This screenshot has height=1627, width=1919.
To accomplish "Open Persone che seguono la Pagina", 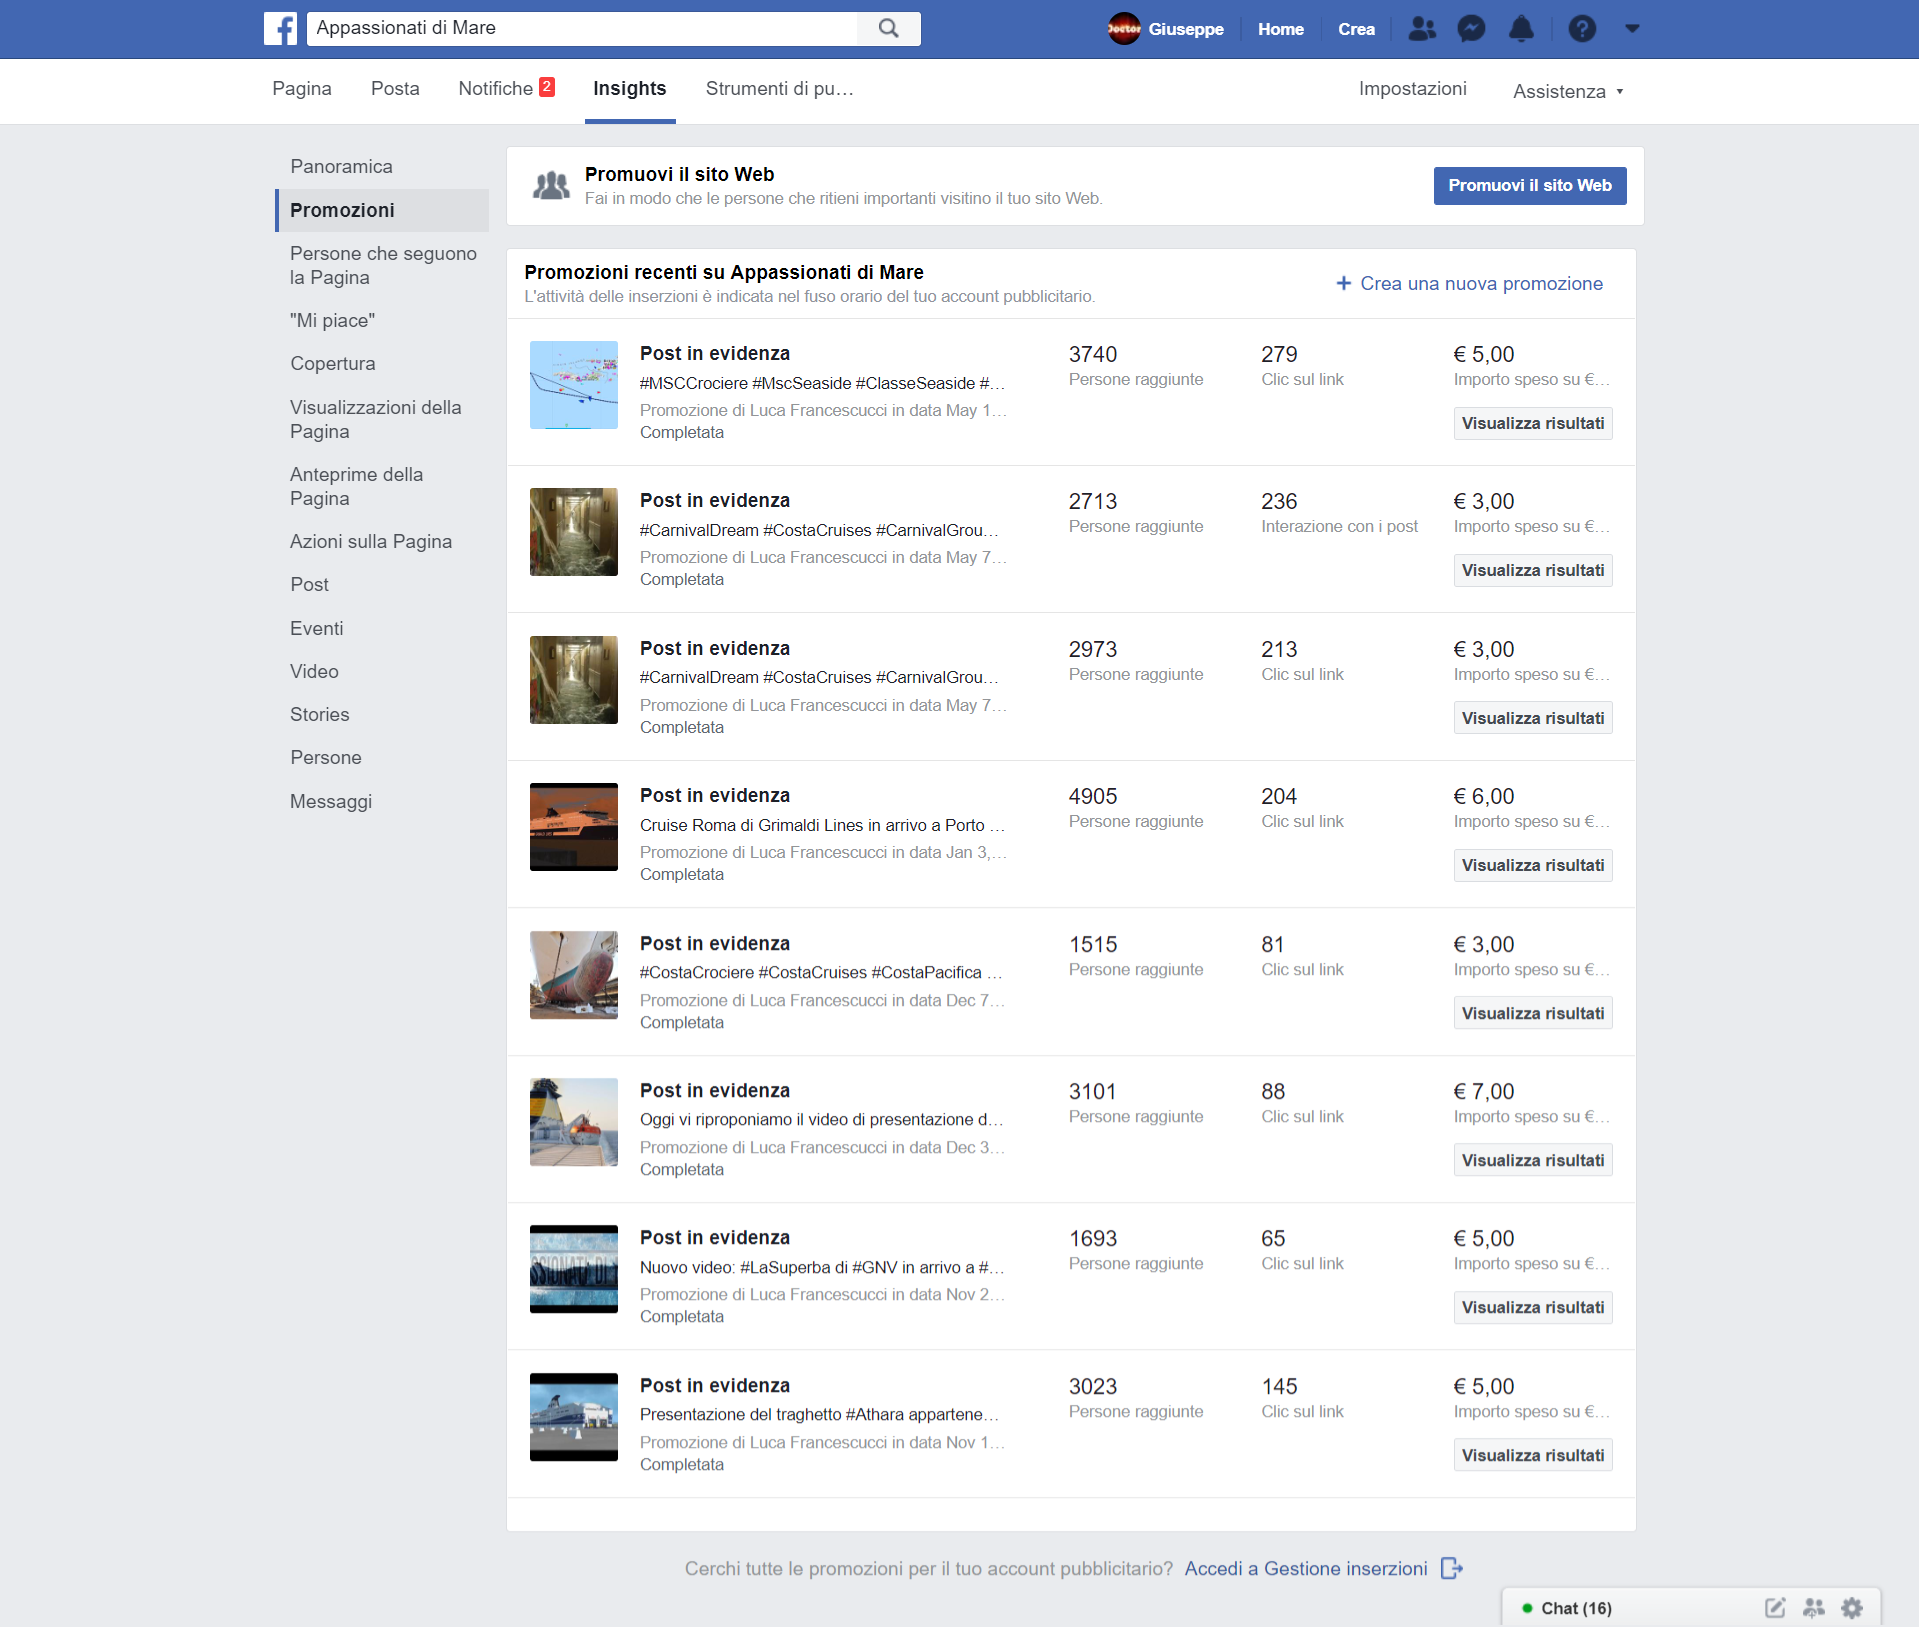I will 383,265.
